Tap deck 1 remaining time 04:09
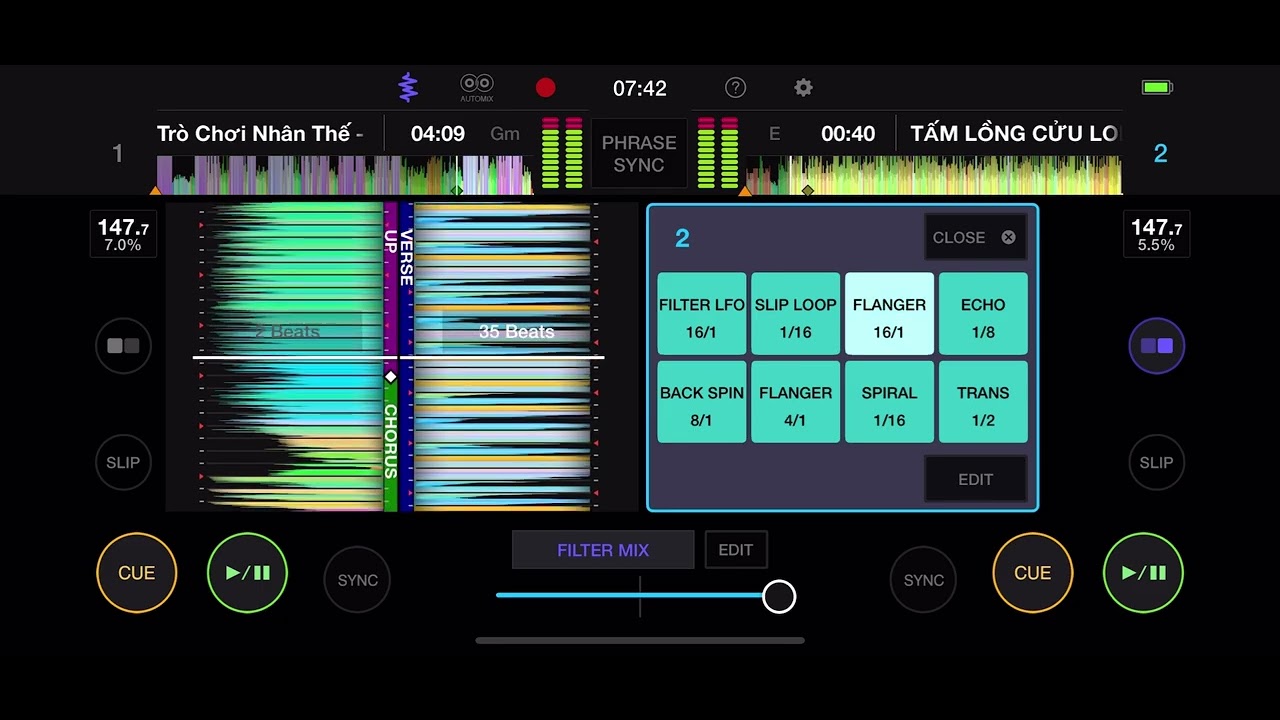Screen dimensions: 1280x720 (438, 134)
